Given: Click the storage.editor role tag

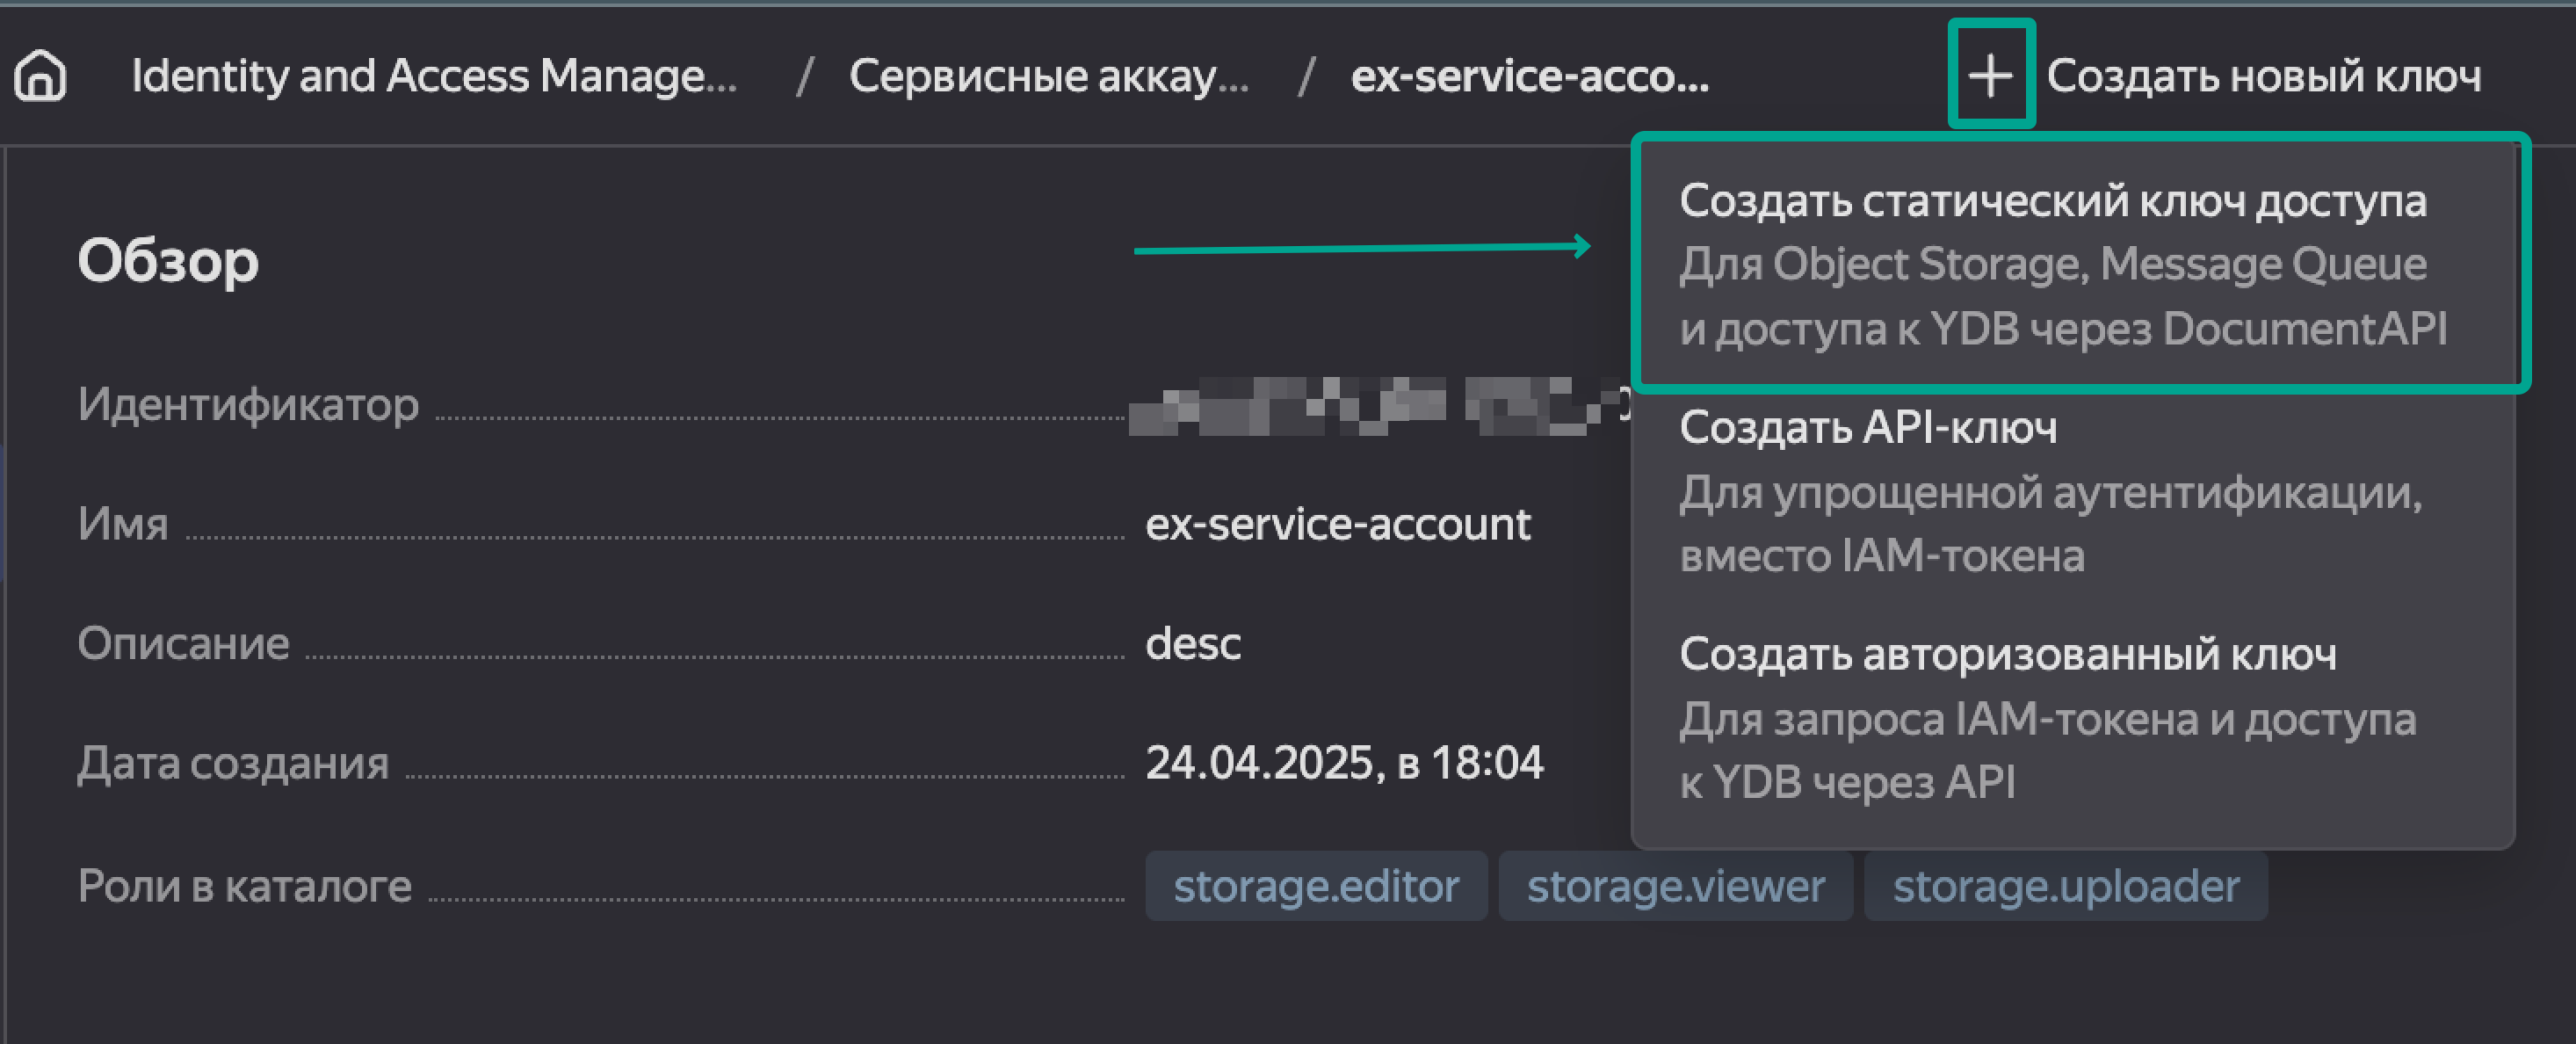Looking at the screenshot, I should click(x=1315, y=886).
